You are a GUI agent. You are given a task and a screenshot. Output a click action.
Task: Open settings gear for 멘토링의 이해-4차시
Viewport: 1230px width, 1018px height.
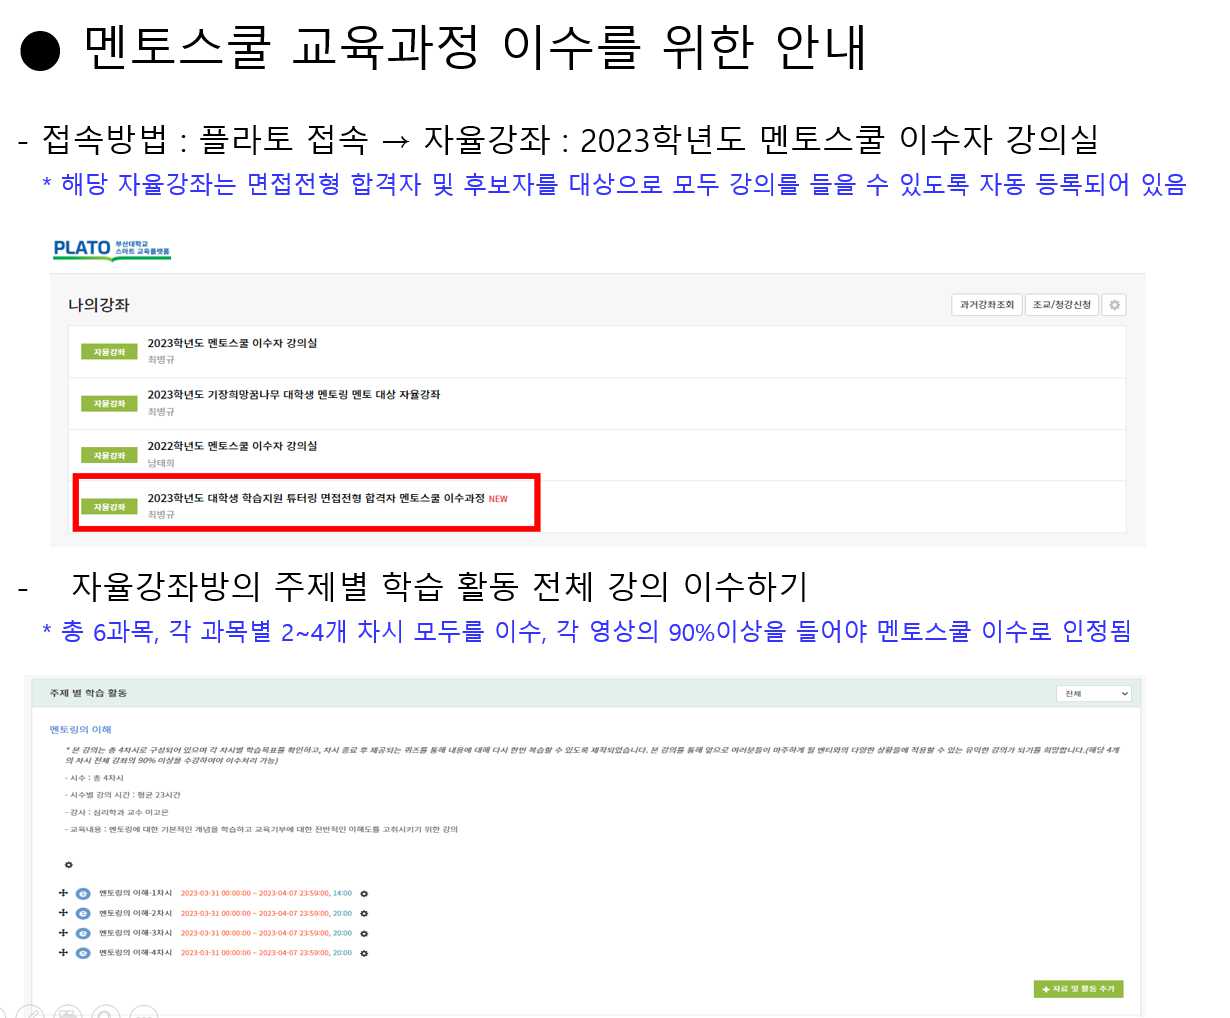pos(364,954)
